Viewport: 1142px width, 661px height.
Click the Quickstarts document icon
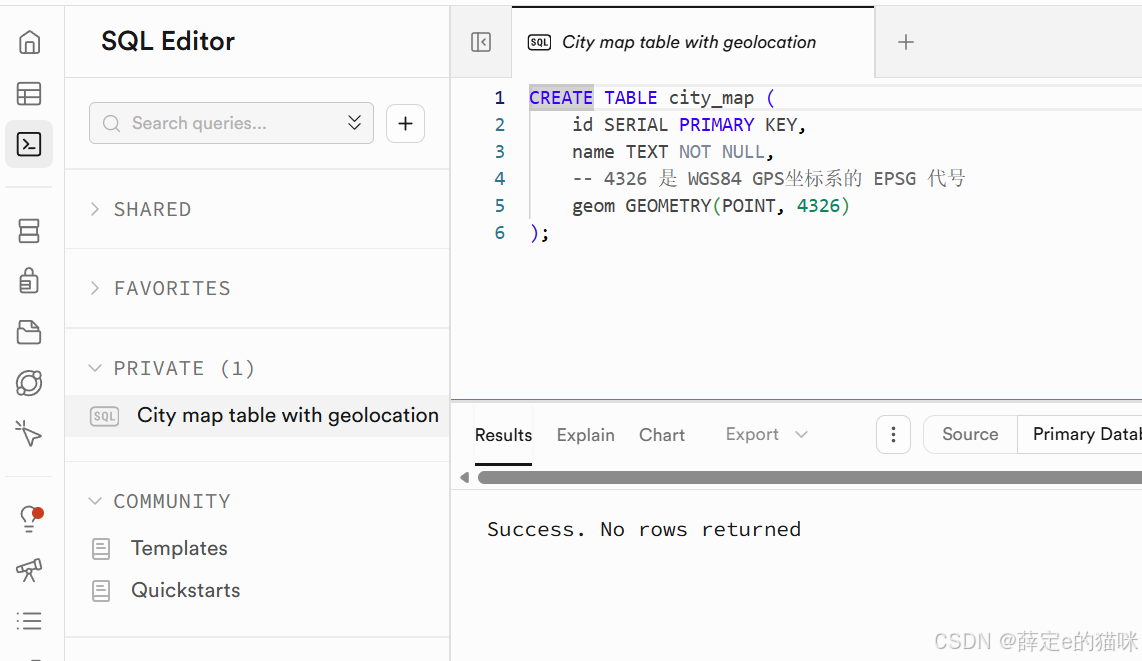(x=101, y=591)
